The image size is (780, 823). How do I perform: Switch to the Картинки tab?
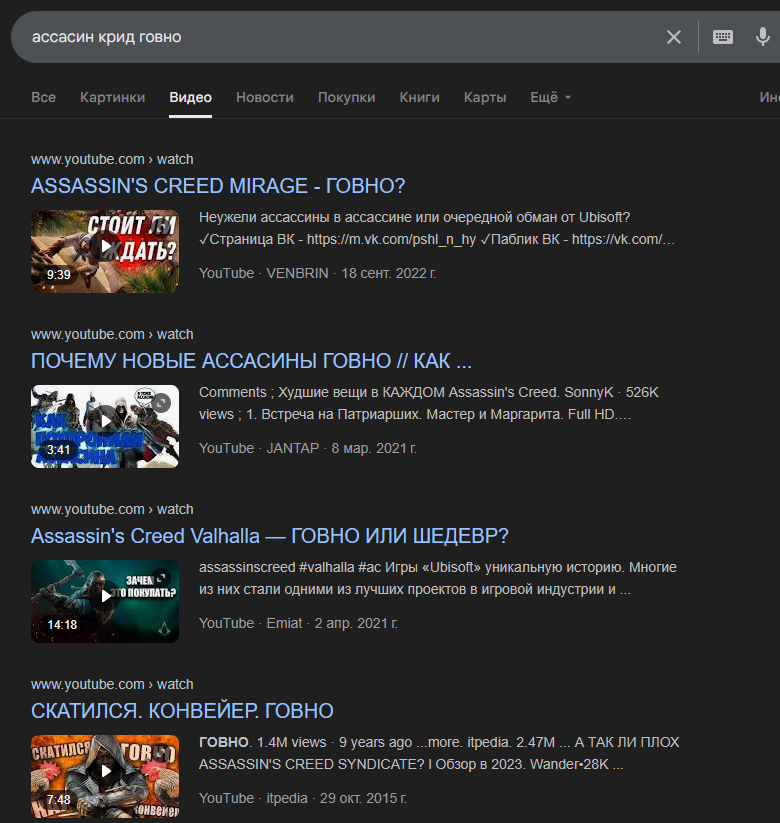point(112,97)
